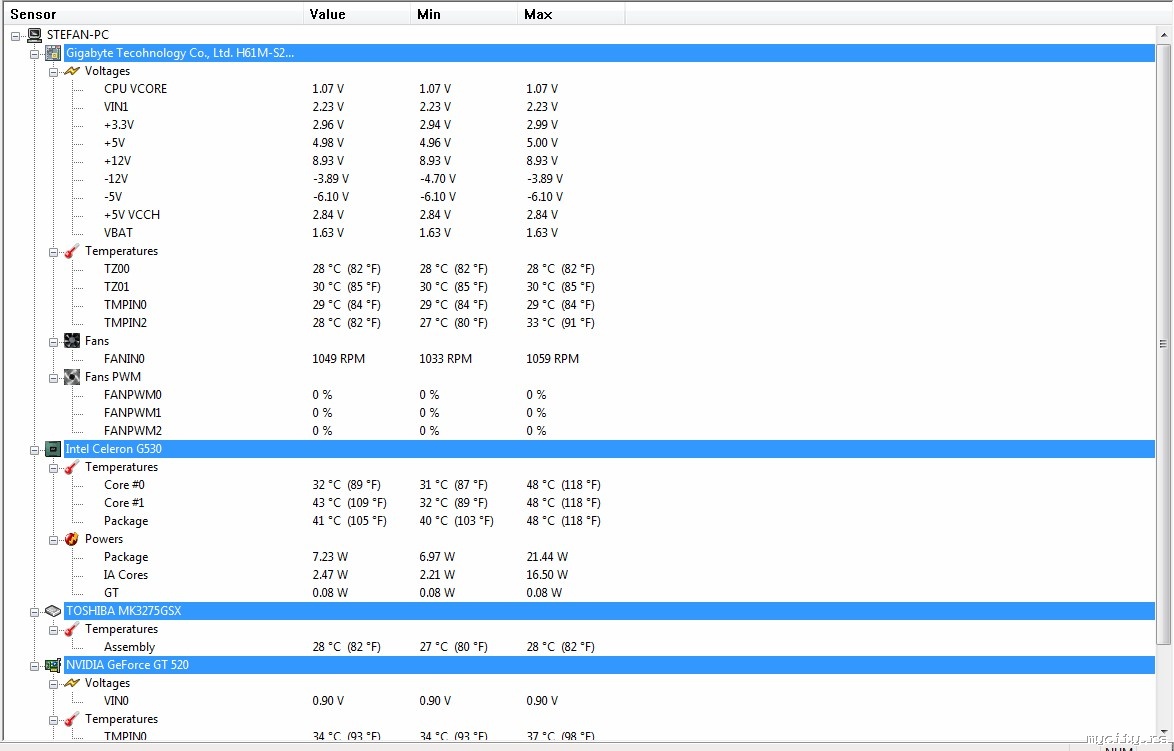
Task: Click the -4.70 V minimum value
Action: [x=438, y=179]
